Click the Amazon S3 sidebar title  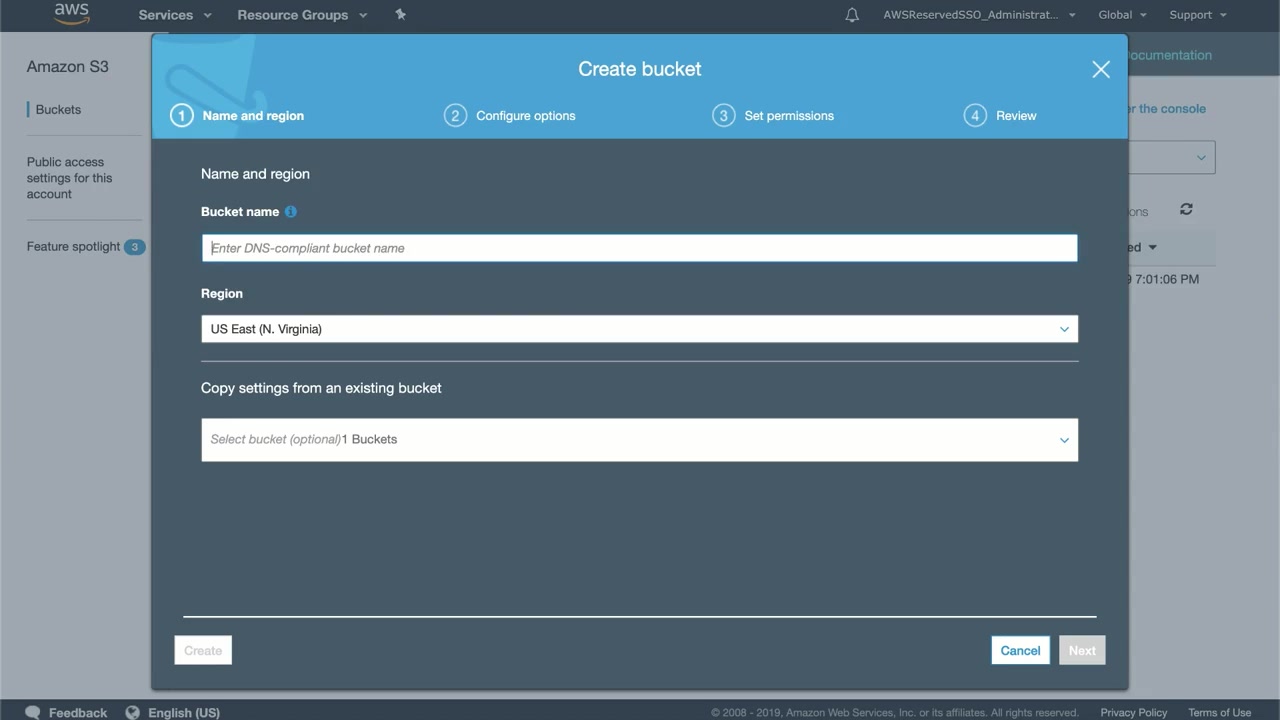pyautogui.click(x=68, y=67)
